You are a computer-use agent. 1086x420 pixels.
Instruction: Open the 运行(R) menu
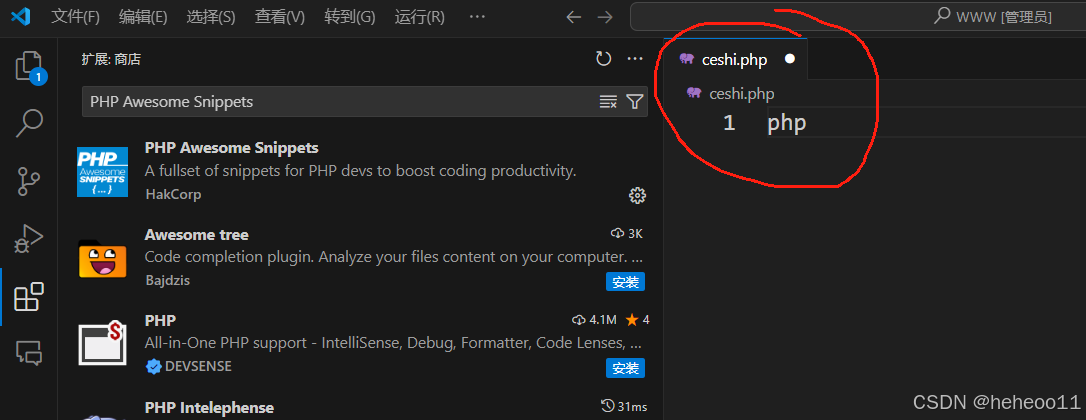[x=420, y=17]
